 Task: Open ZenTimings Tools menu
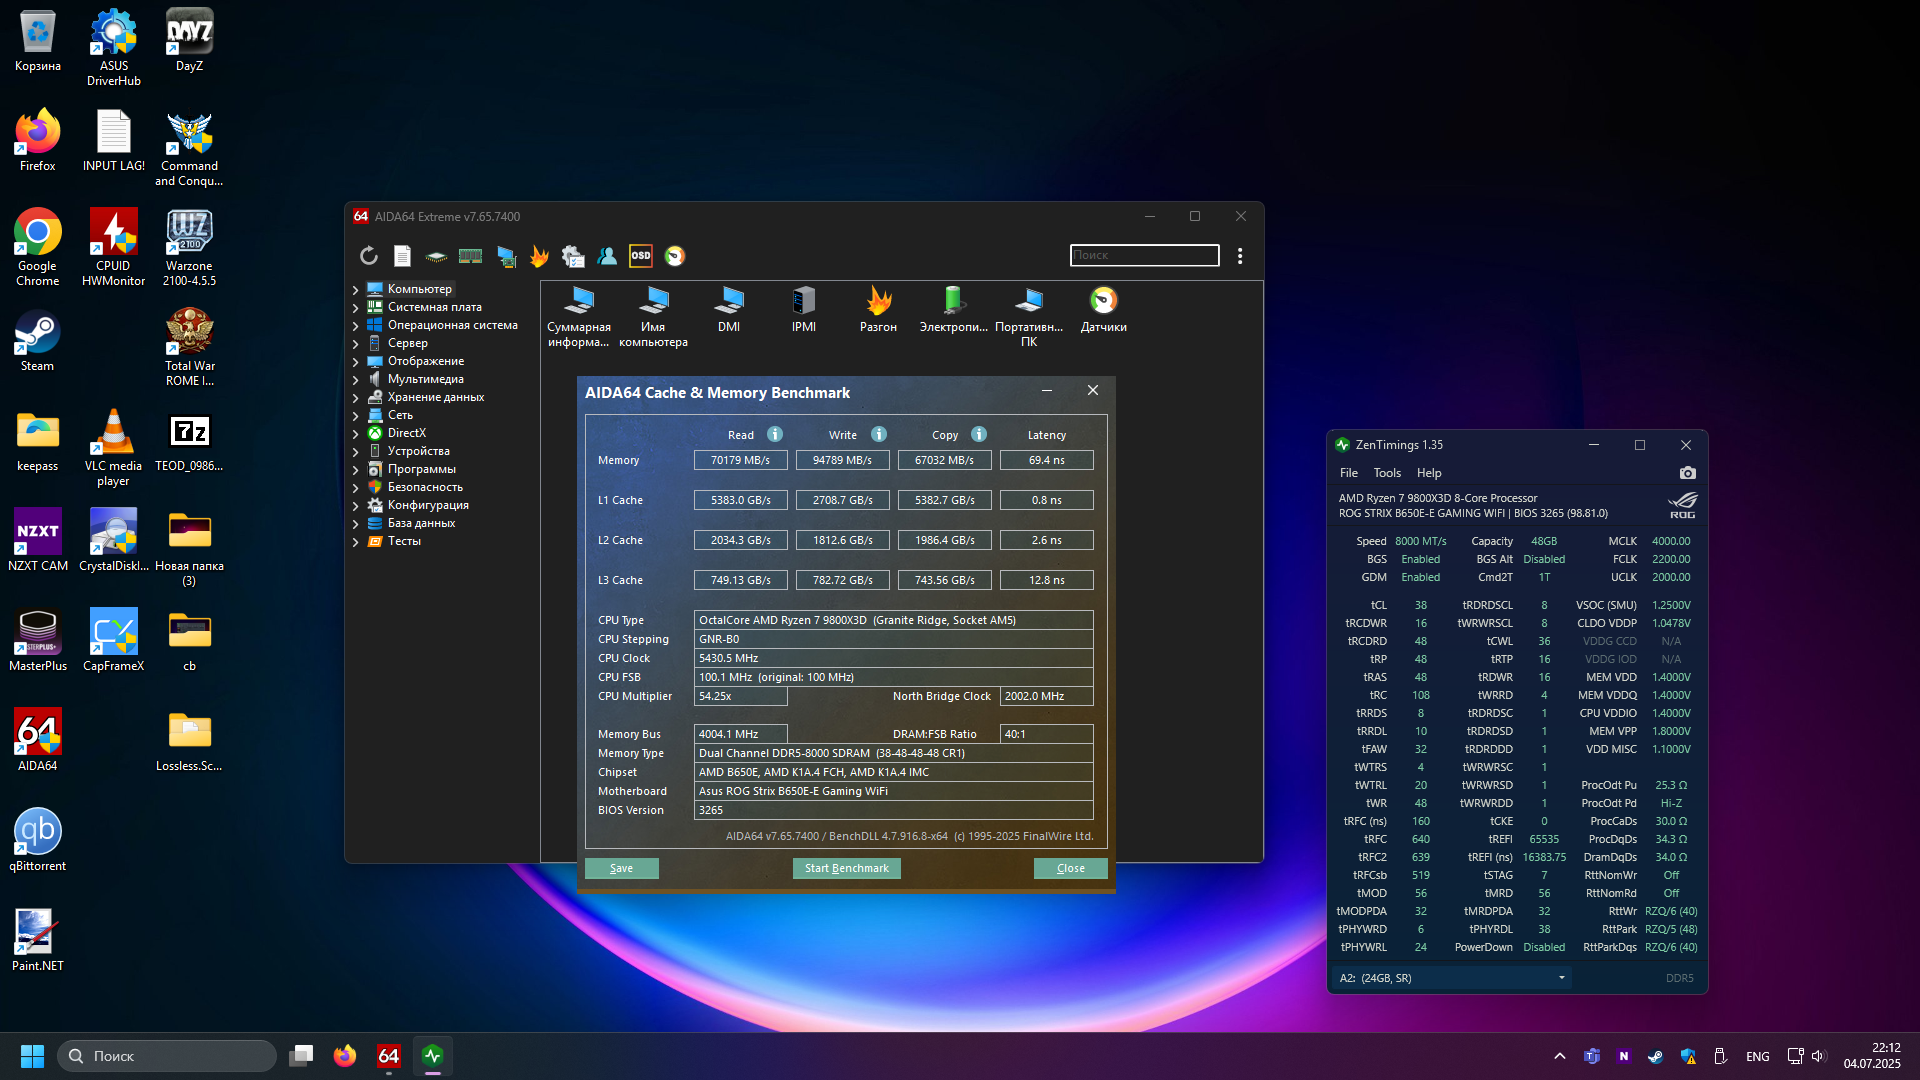click(x=1386, y=473)
